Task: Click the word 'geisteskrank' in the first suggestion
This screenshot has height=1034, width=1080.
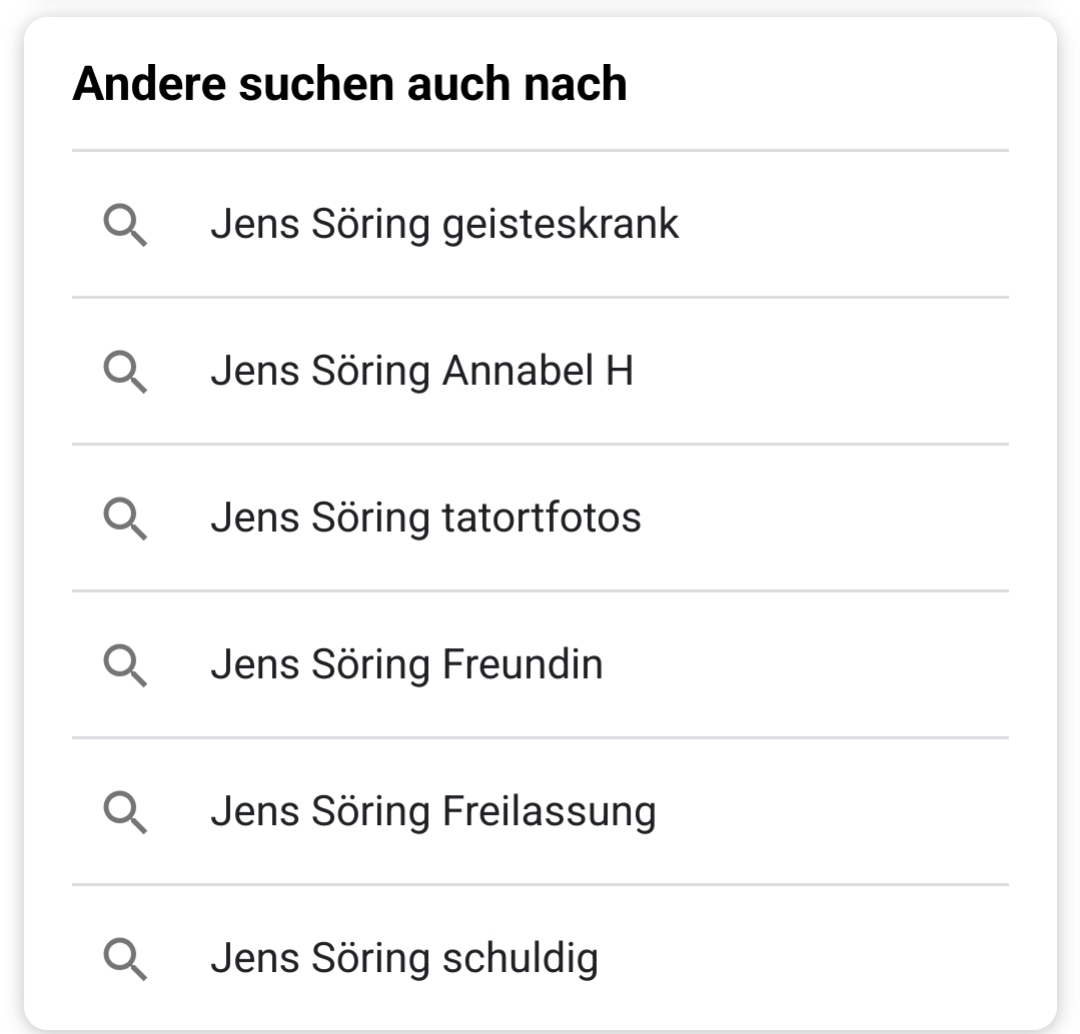Action: click(x=561, y=226)
